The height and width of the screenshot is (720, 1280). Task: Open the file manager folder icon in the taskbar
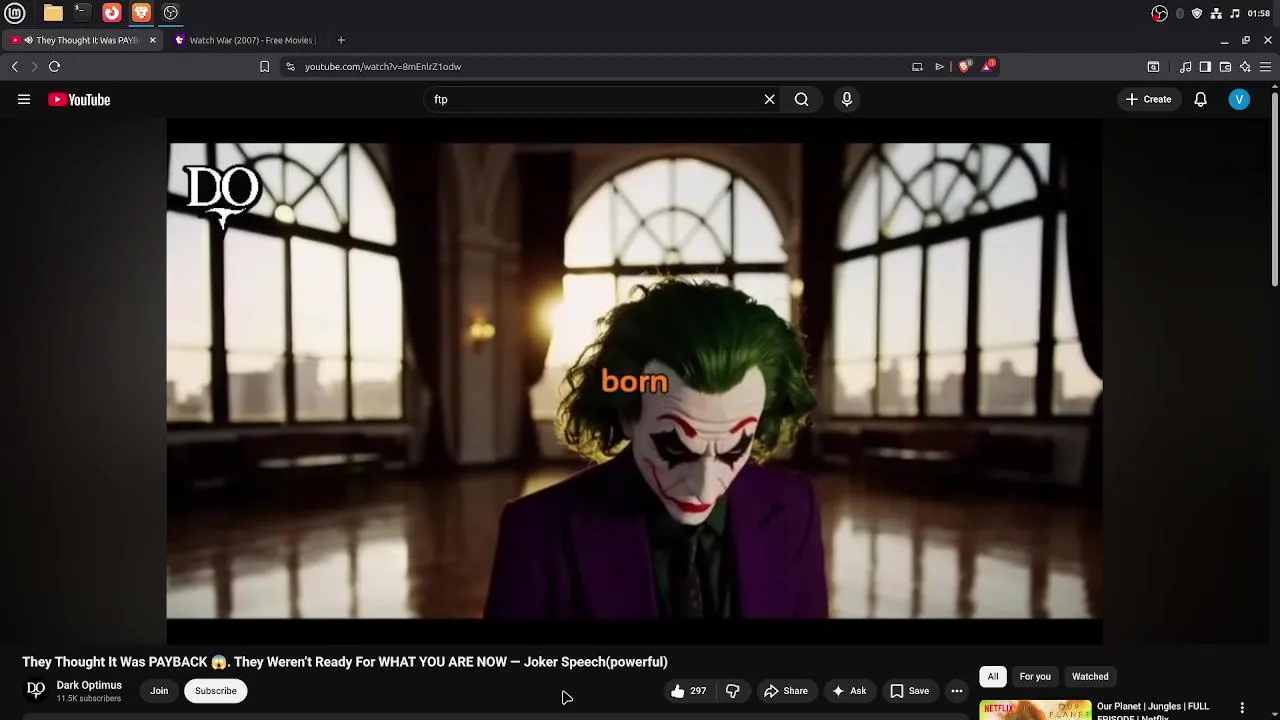click(x=53, y=13)
